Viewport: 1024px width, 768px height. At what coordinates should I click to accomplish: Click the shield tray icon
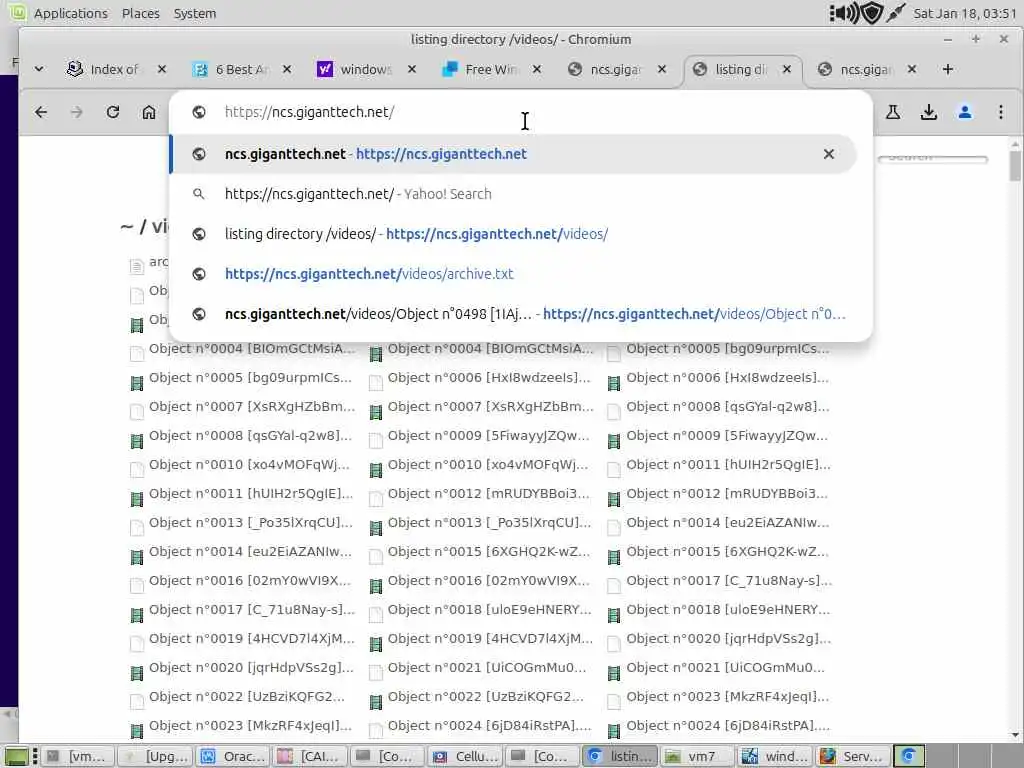872,12
